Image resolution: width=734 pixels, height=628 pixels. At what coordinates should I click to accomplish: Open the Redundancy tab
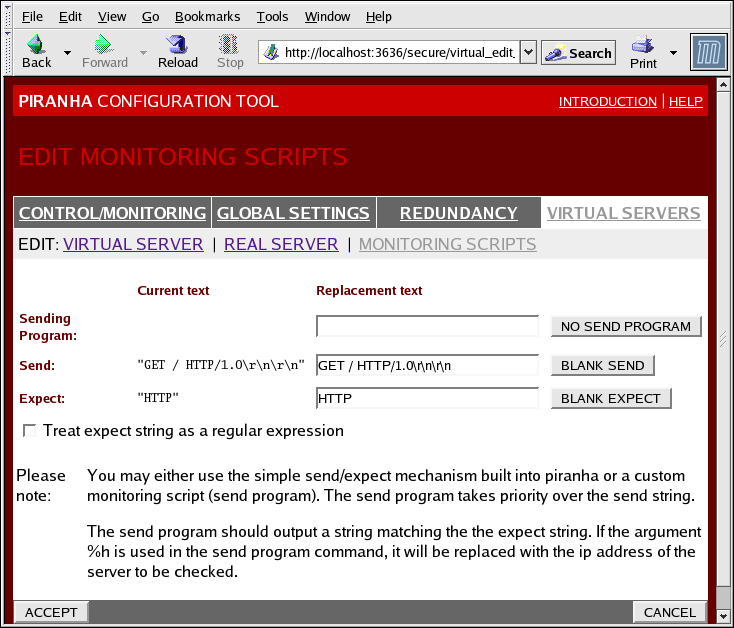tap(458, 213)
